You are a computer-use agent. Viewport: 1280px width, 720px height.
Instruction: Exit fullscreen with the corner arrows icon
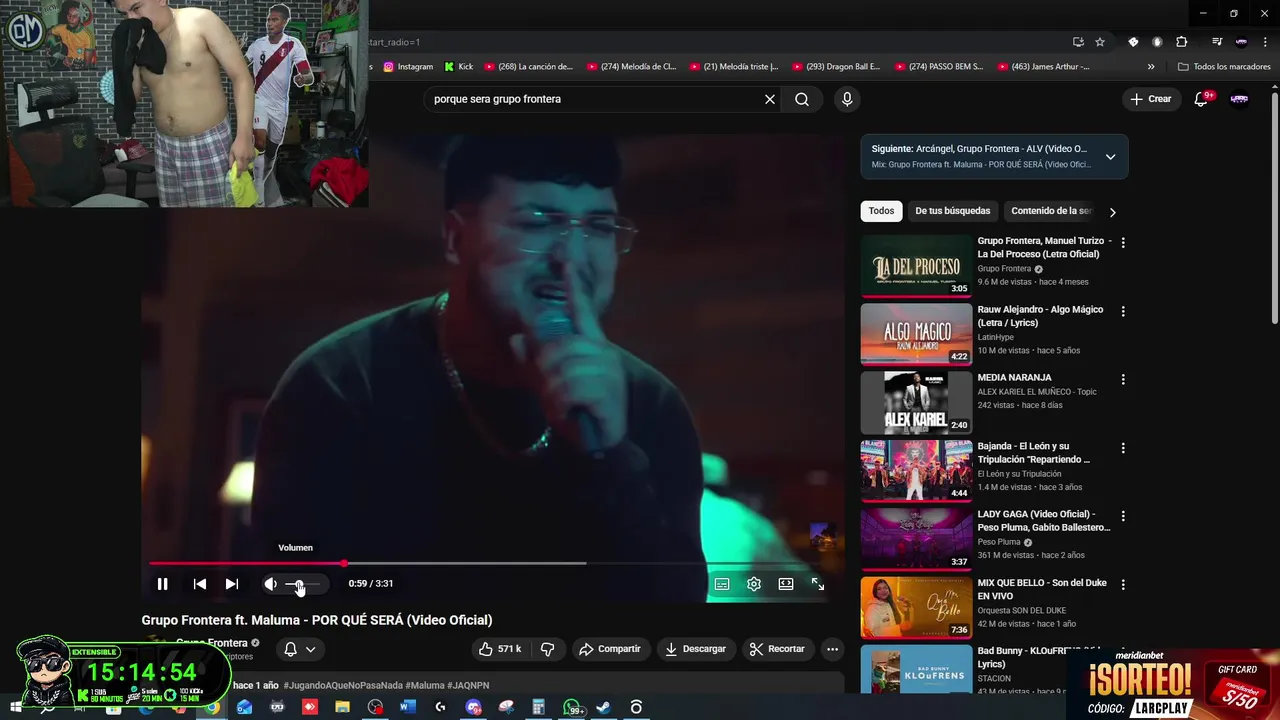818,584
